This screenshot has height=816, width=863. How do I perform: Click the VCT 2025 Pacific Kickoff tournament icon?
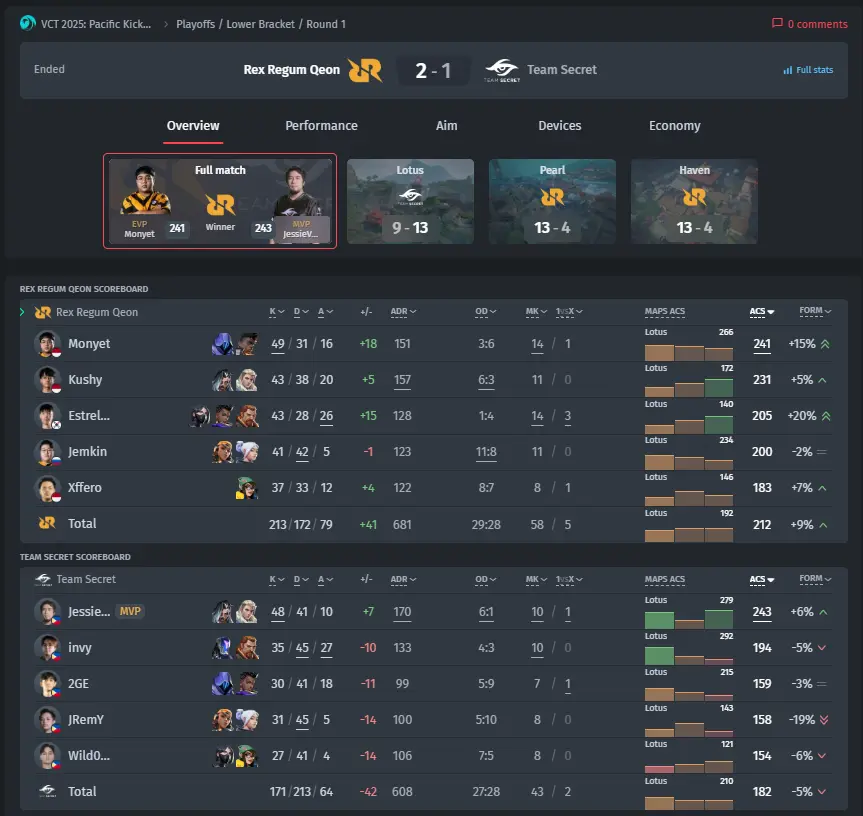(x=28, y=24)
